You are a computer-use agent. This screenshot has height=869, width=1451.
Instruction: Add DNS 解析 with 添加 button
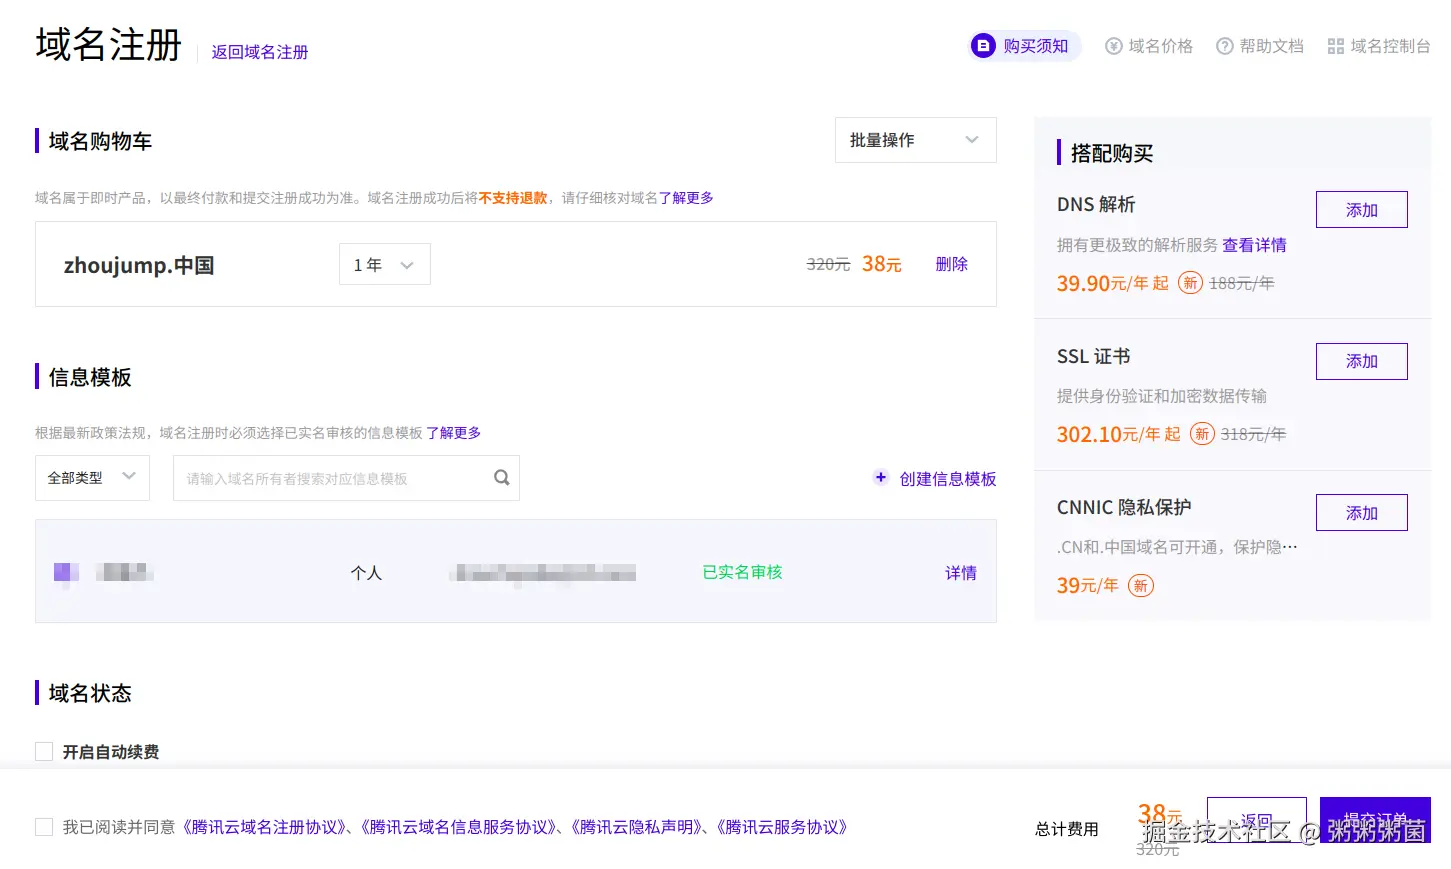point(1361,209)
